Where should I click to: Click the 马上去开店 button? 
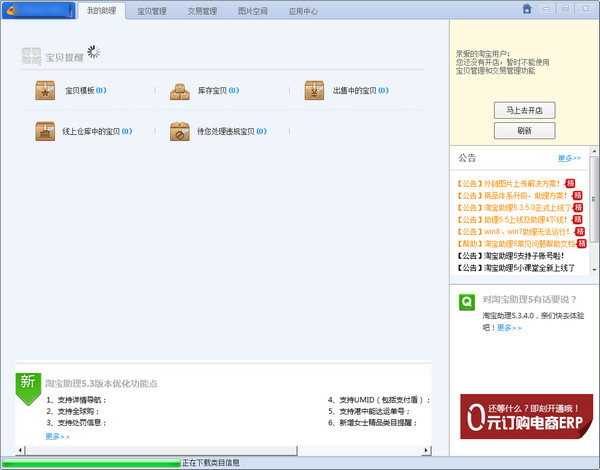pos(524,110)
